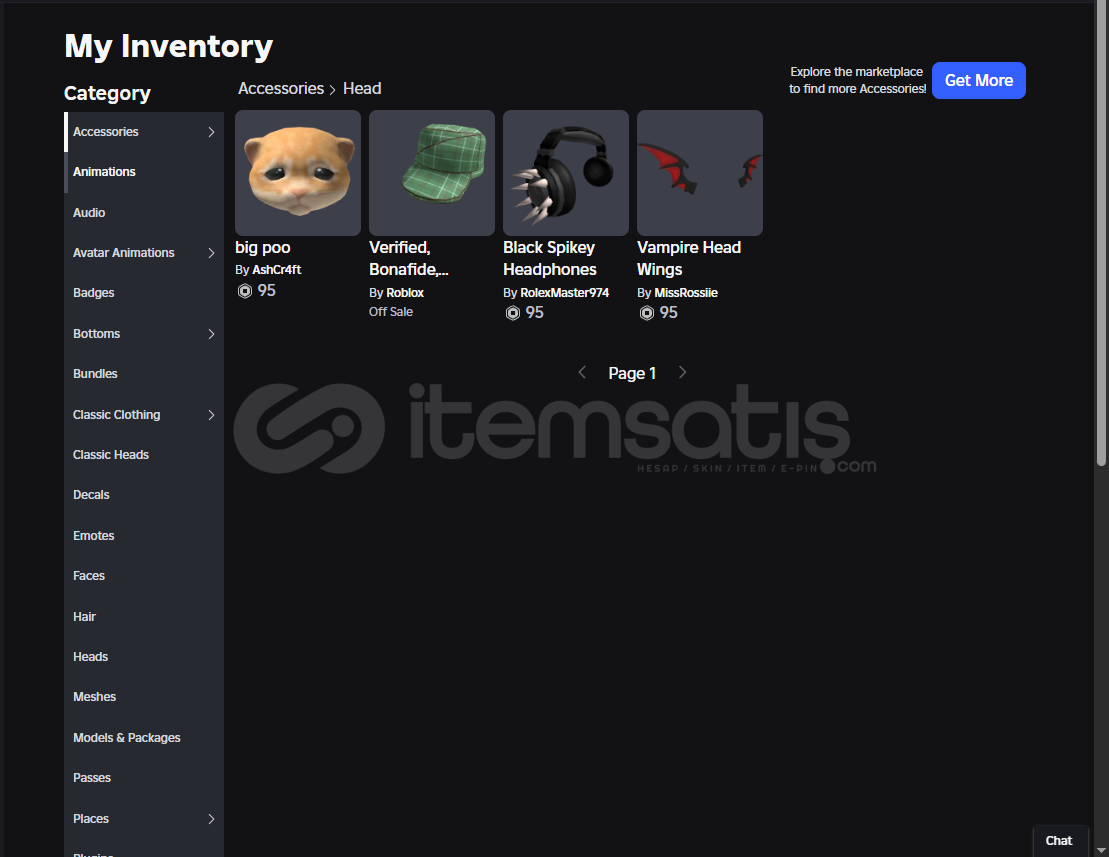The image size is (1109, 857).
Task: Visit creator AshCr4ft's profile
Action: (277, 269)
